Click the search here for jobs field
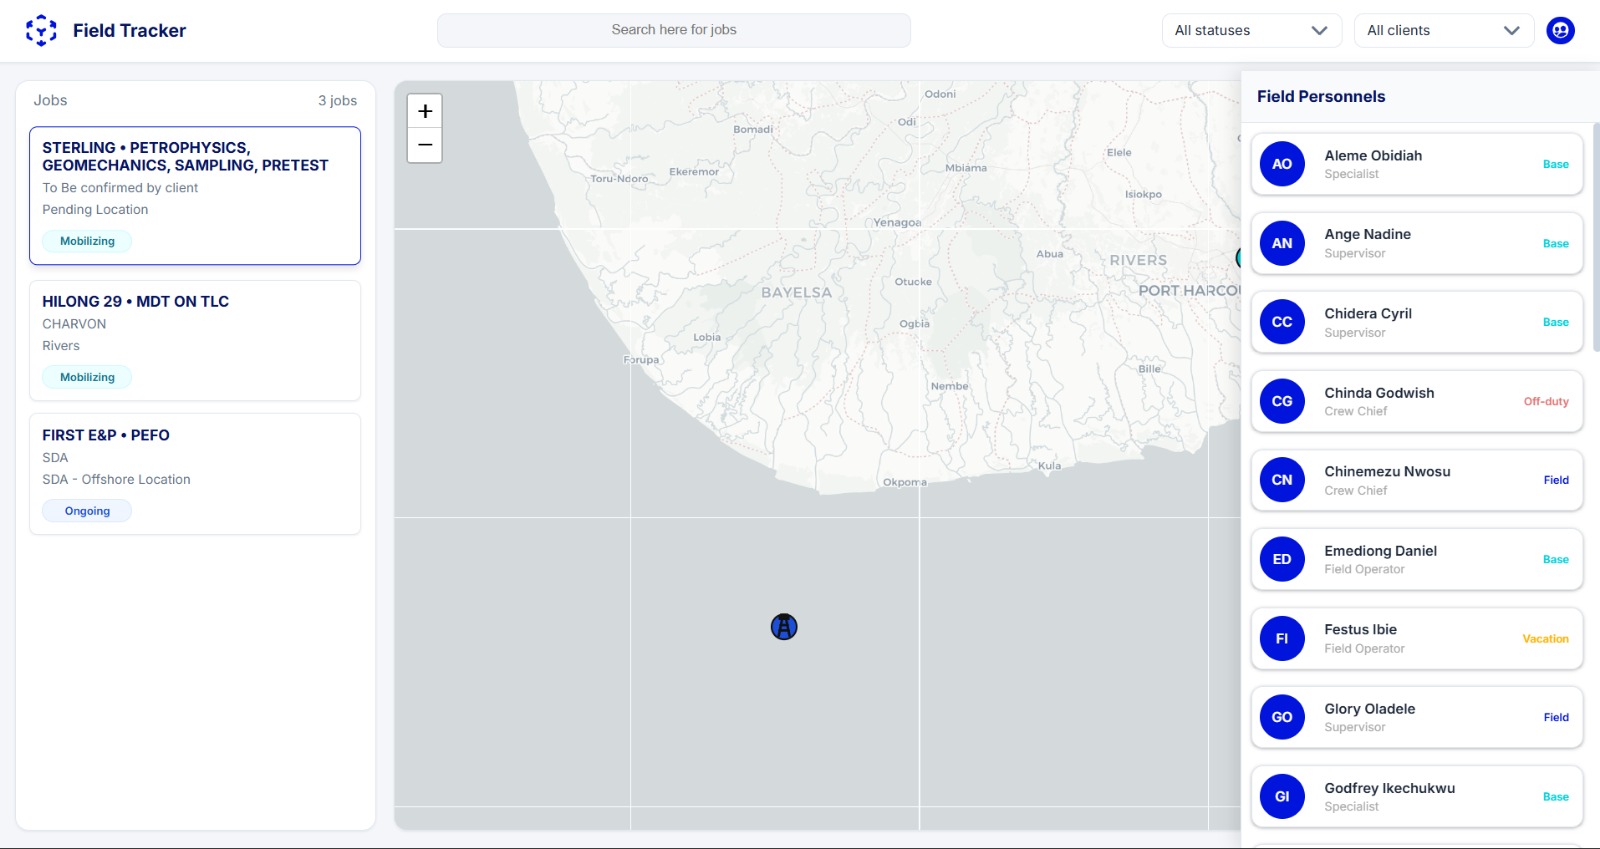Viewport: 1600px width, 849px height. tap(674, 30)
